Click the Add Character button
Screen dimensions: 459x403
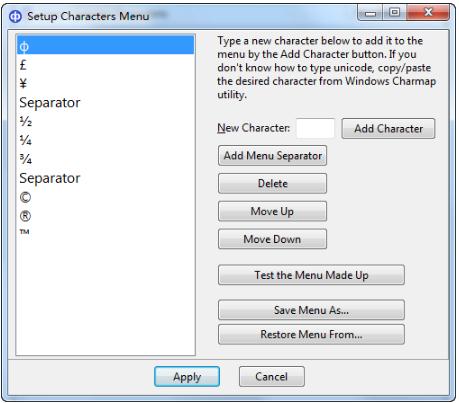tap(388, 128)
